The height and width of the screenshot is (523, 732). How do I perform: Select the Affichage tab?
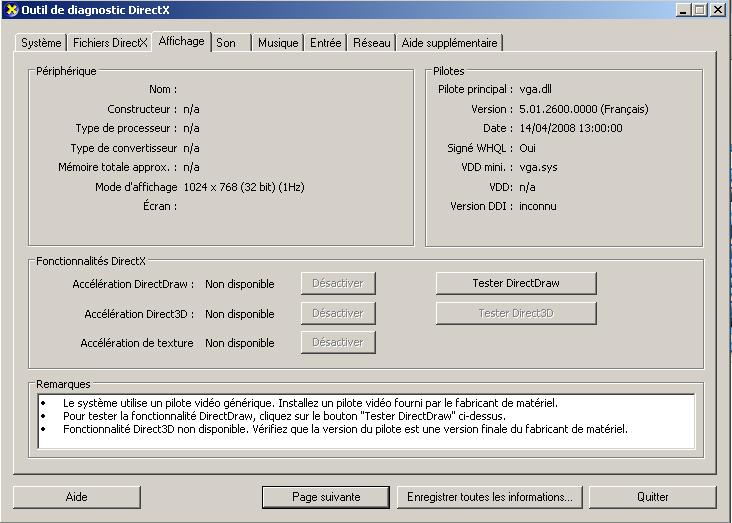coord(182,41)
